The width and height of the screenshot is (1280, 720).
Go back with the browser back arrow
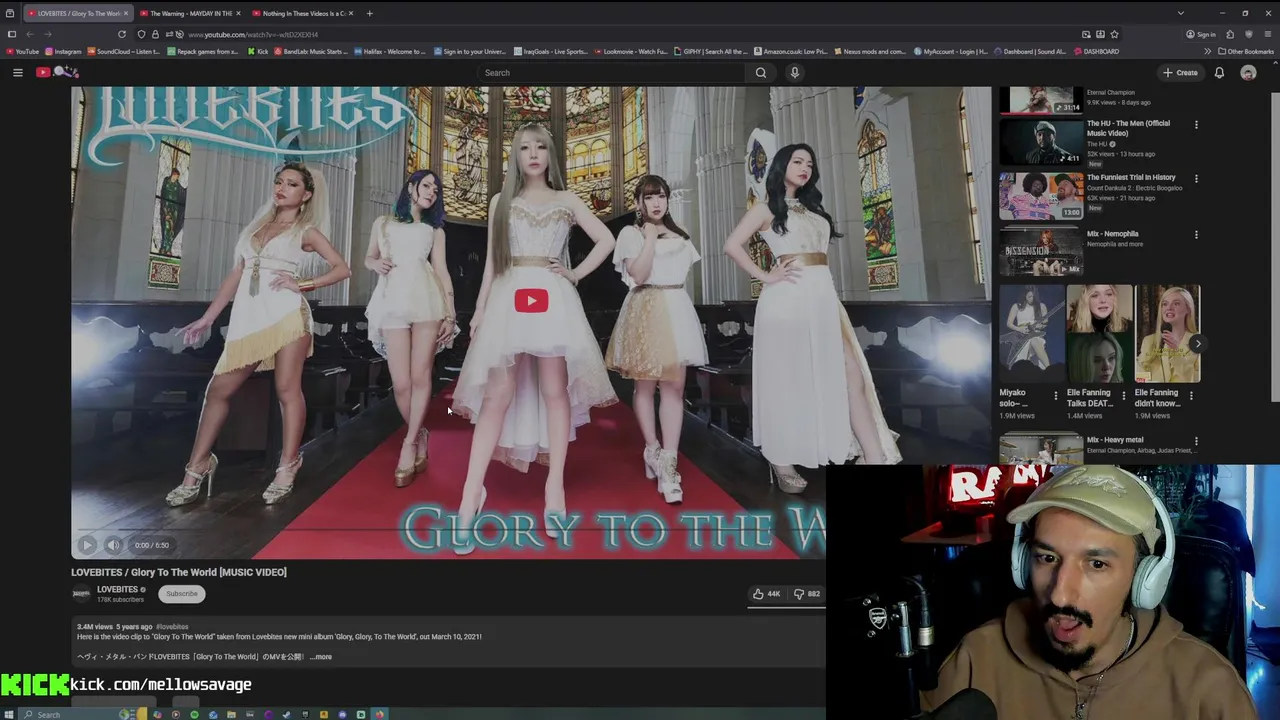(29, 34)
